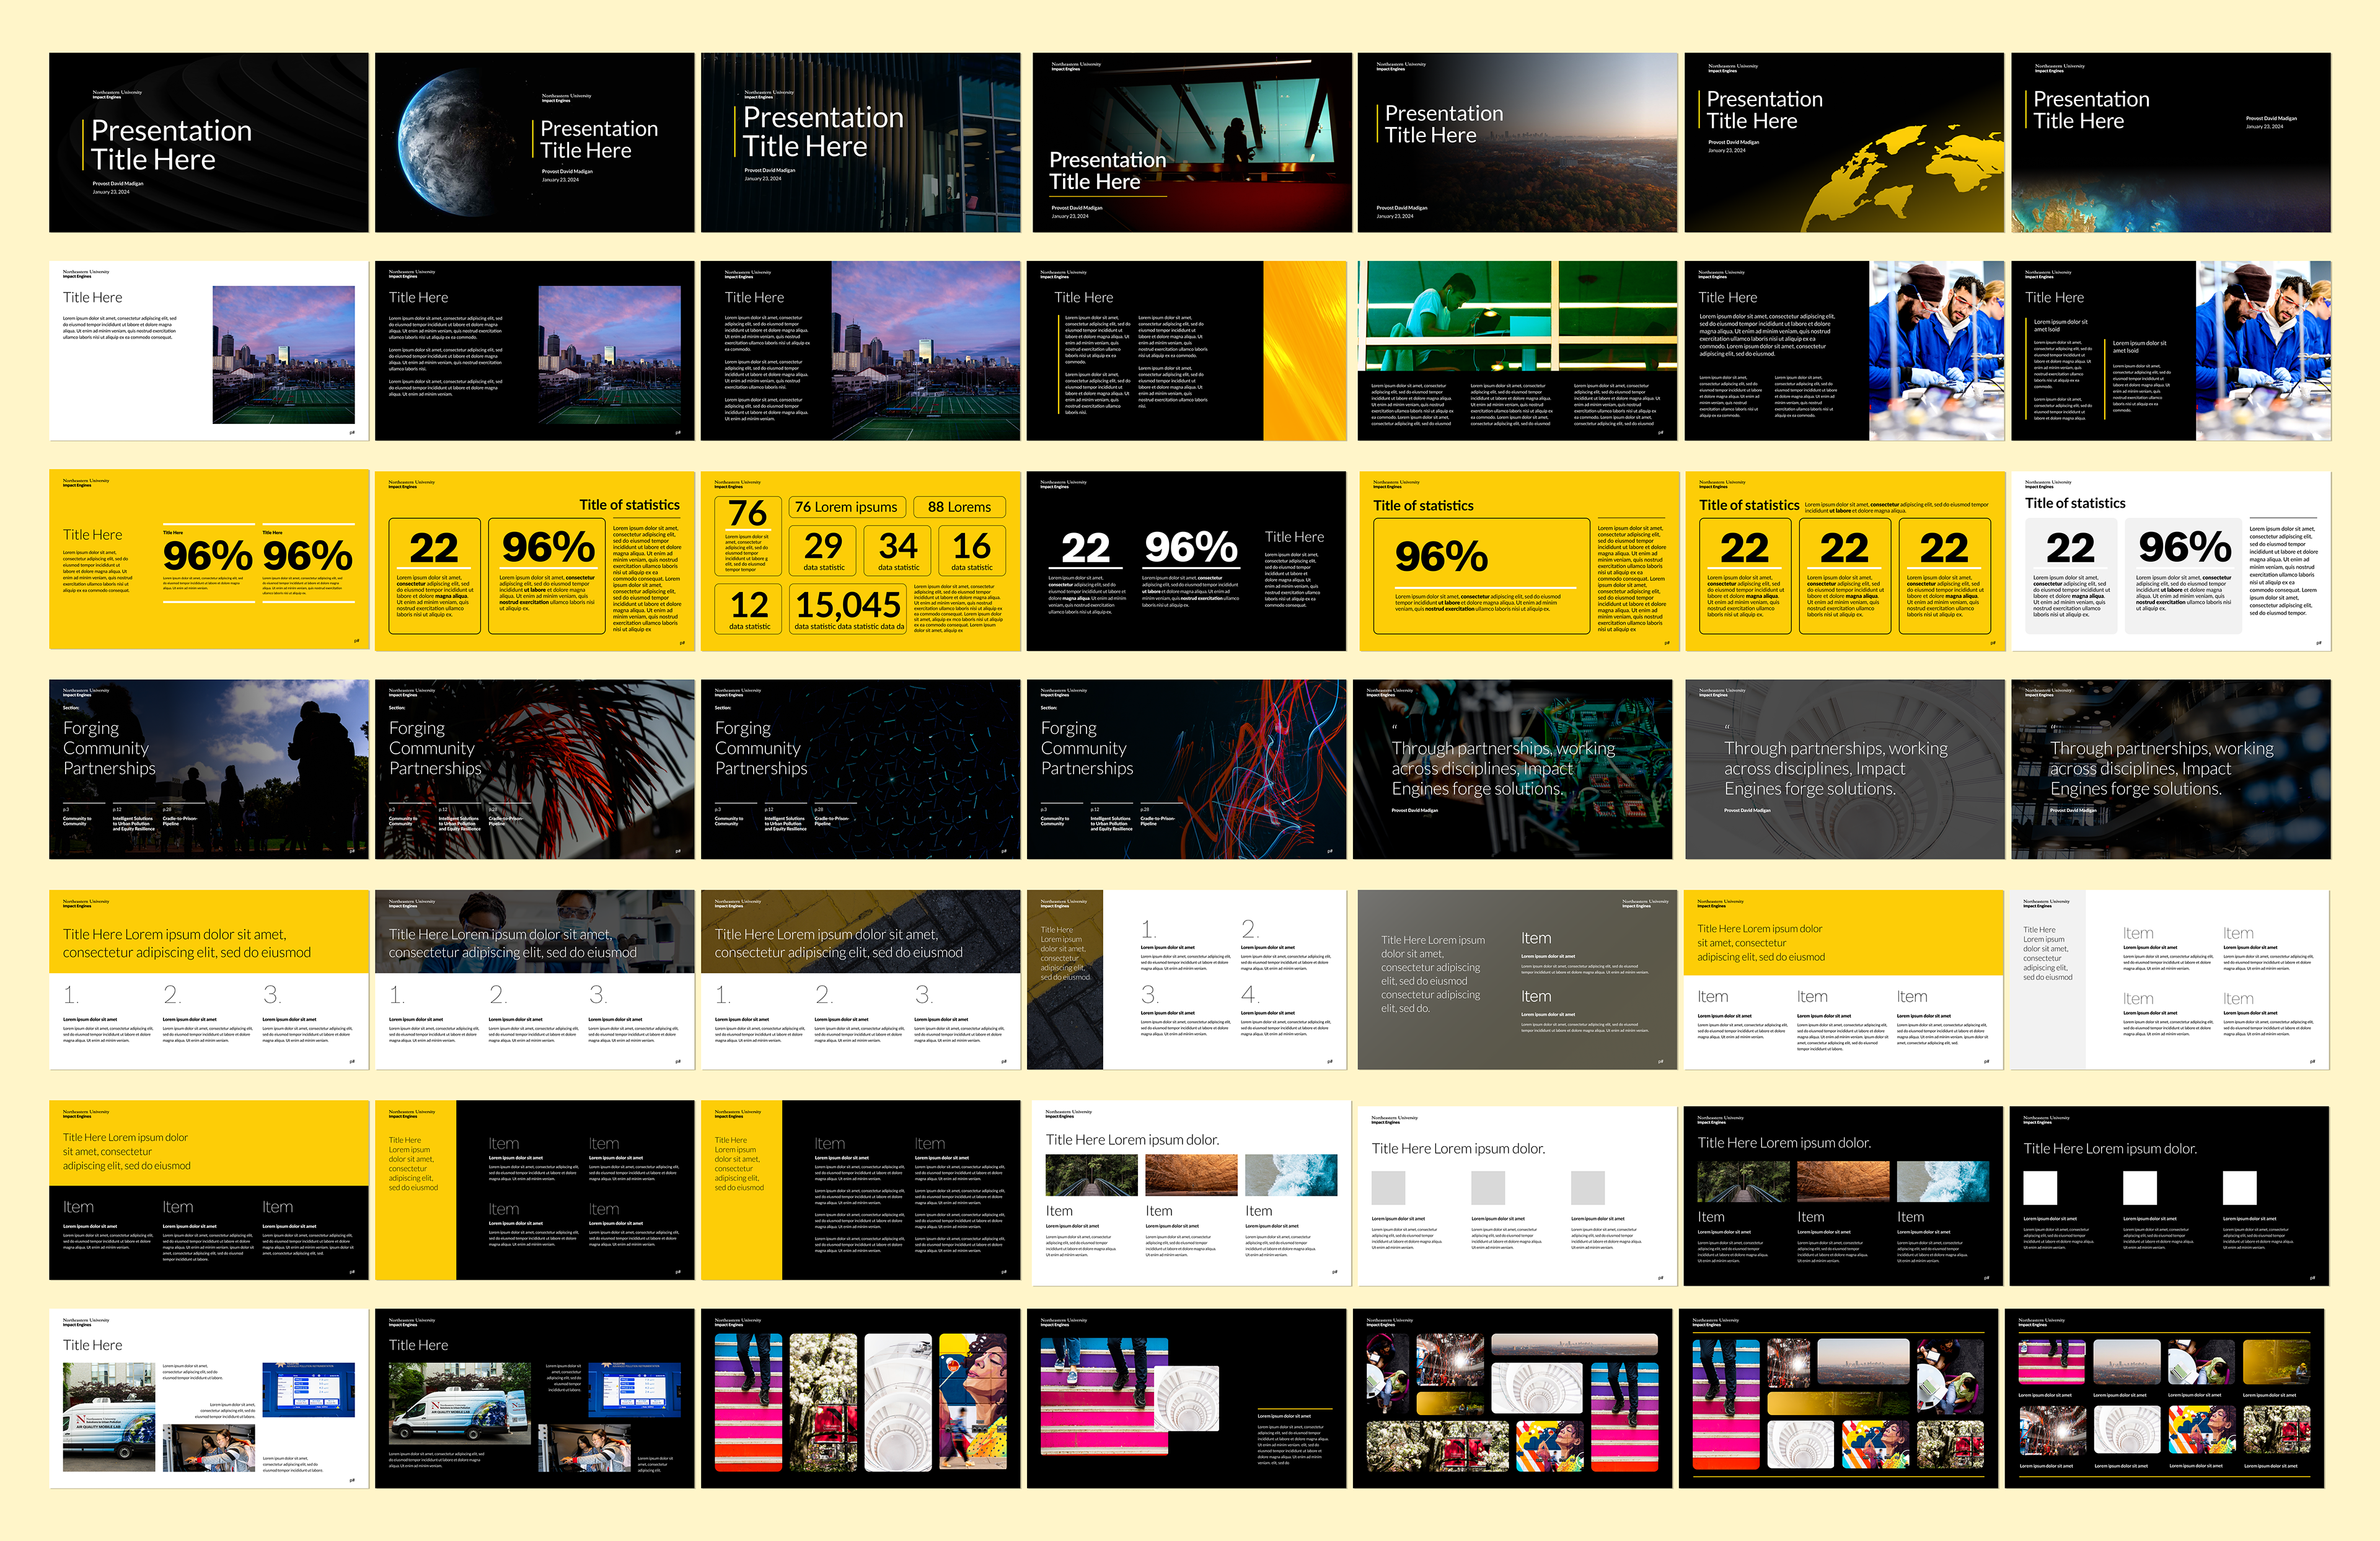
Task: Select the title slide with yellow world map
Action: tap(1844, 143)
